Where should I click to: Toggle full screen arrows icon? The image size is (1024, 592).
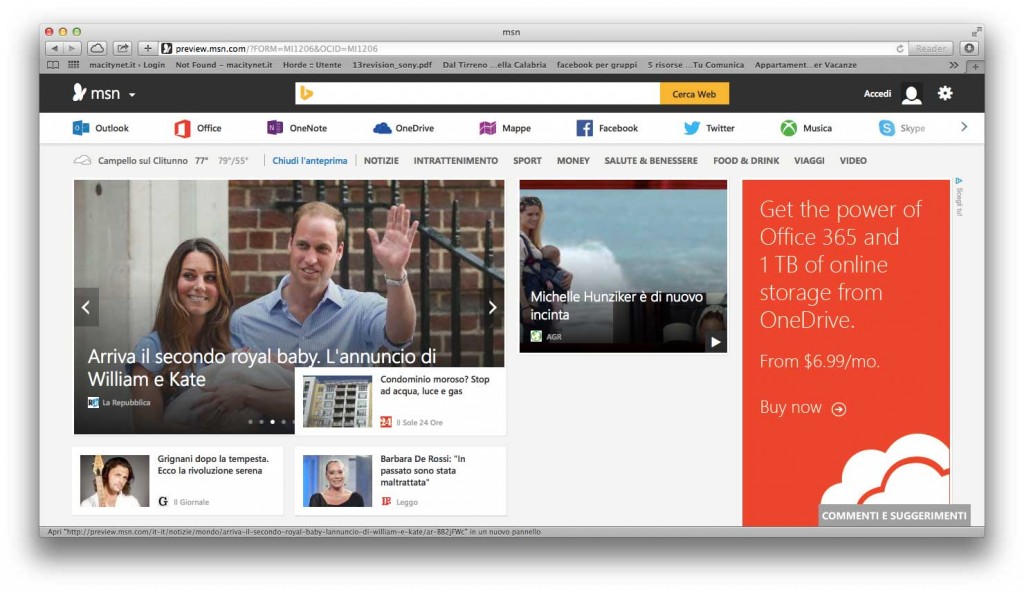pos(976,31)
